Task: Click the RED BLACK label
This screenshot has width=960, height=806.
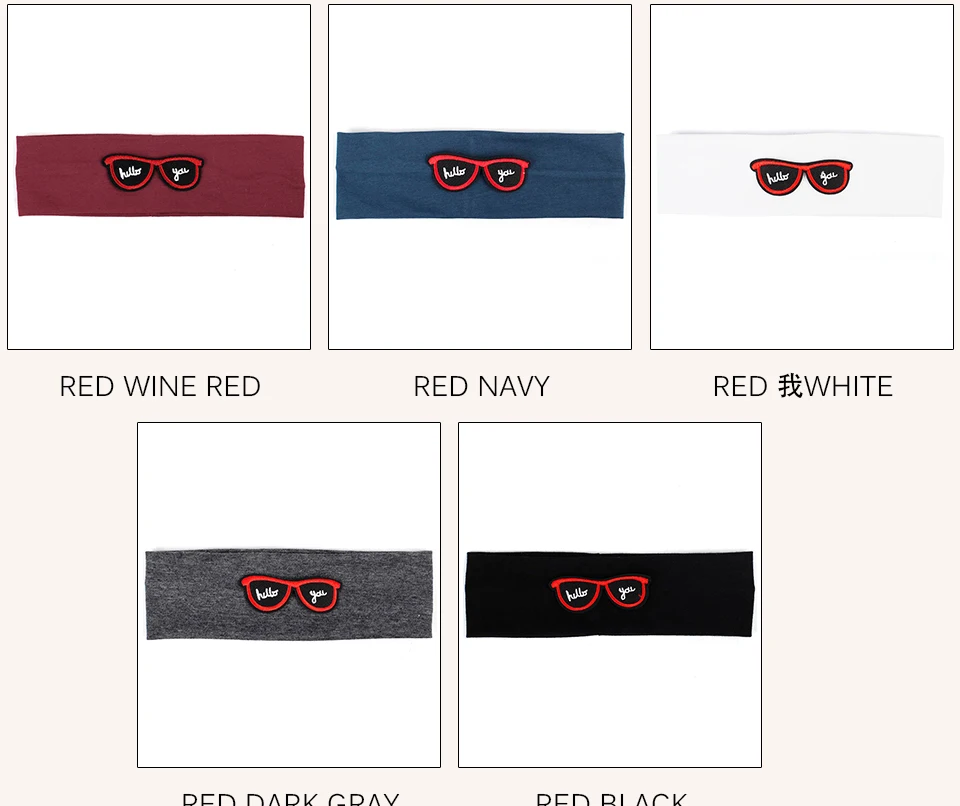Action: tap(611, 799)
